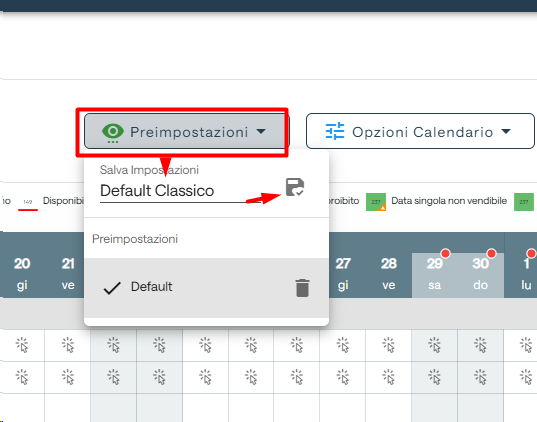Click the cursor icon under day 20
537x422 pixels.
point(22,345)
